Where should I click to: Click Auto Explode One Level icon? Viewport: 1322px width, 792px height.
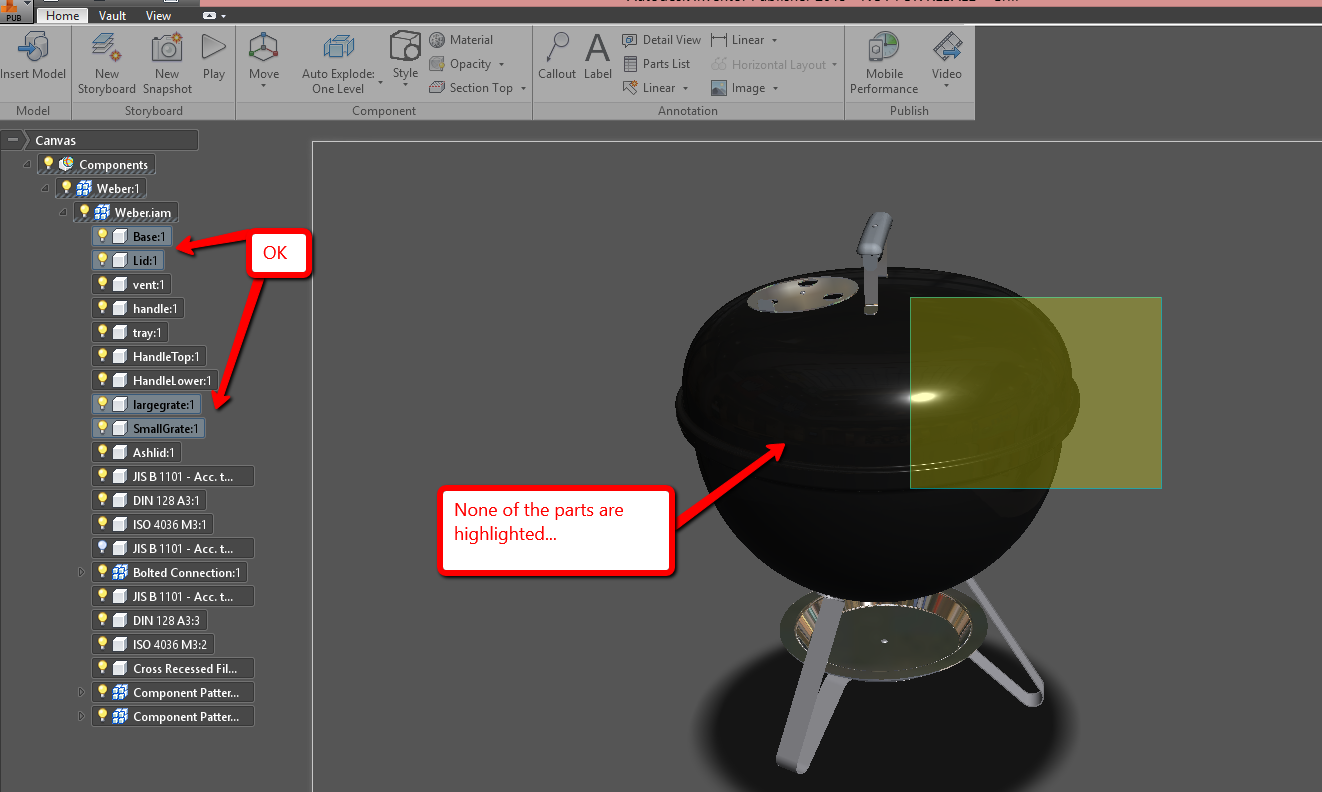(x=338, y=47)
